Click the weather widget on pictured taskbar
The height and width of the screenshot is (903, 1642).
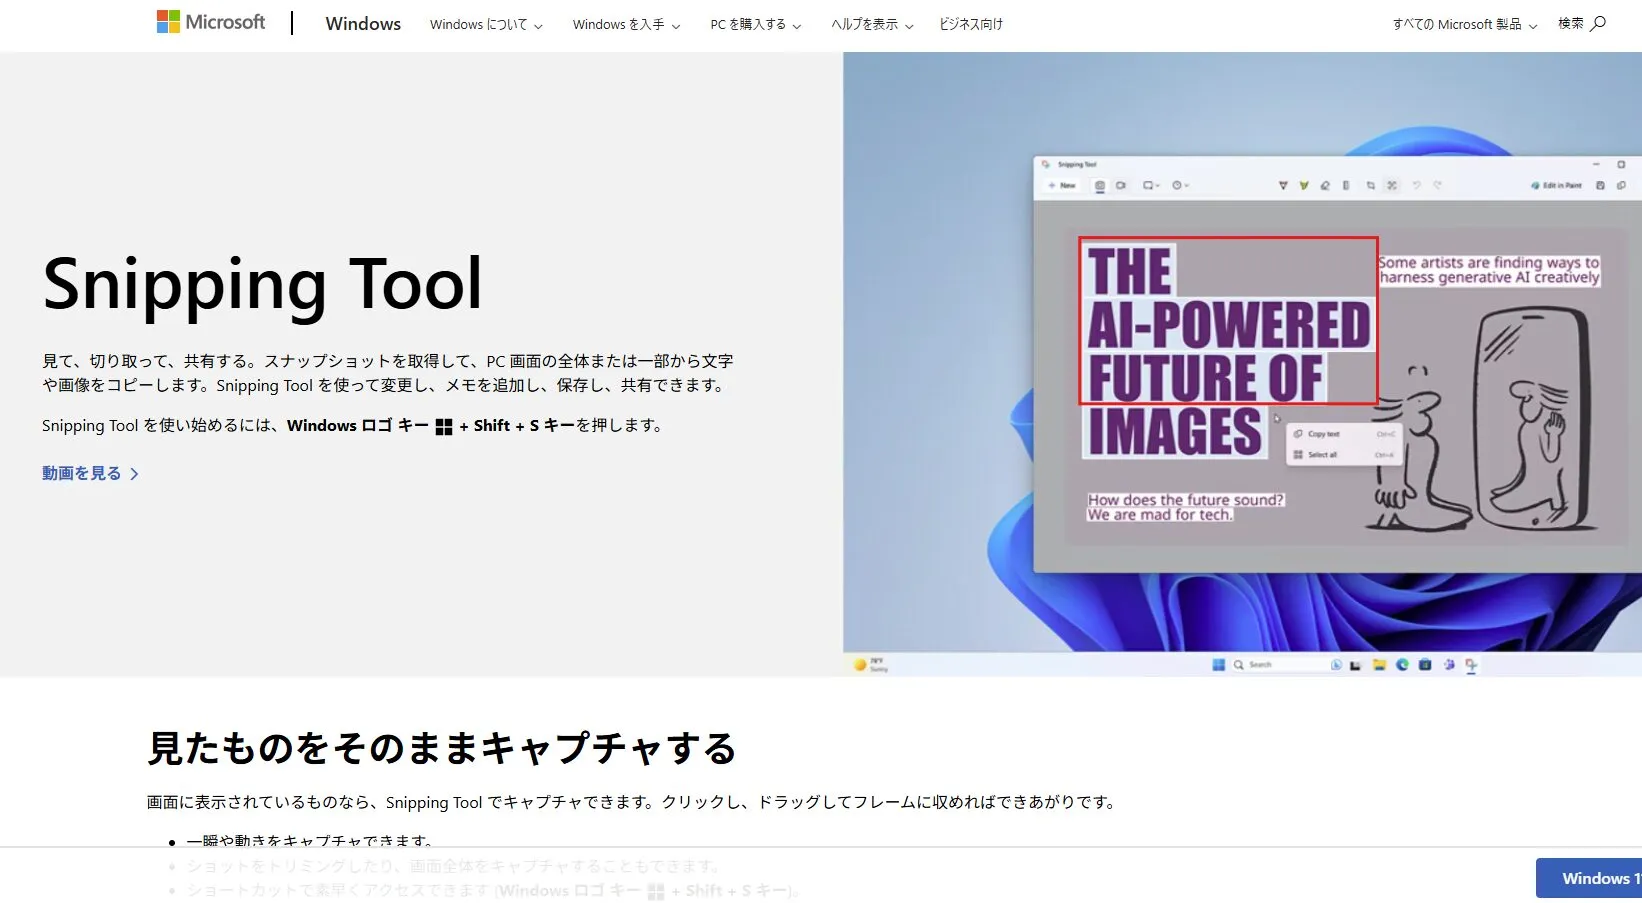pyautogui.click(x=870, y=664)
